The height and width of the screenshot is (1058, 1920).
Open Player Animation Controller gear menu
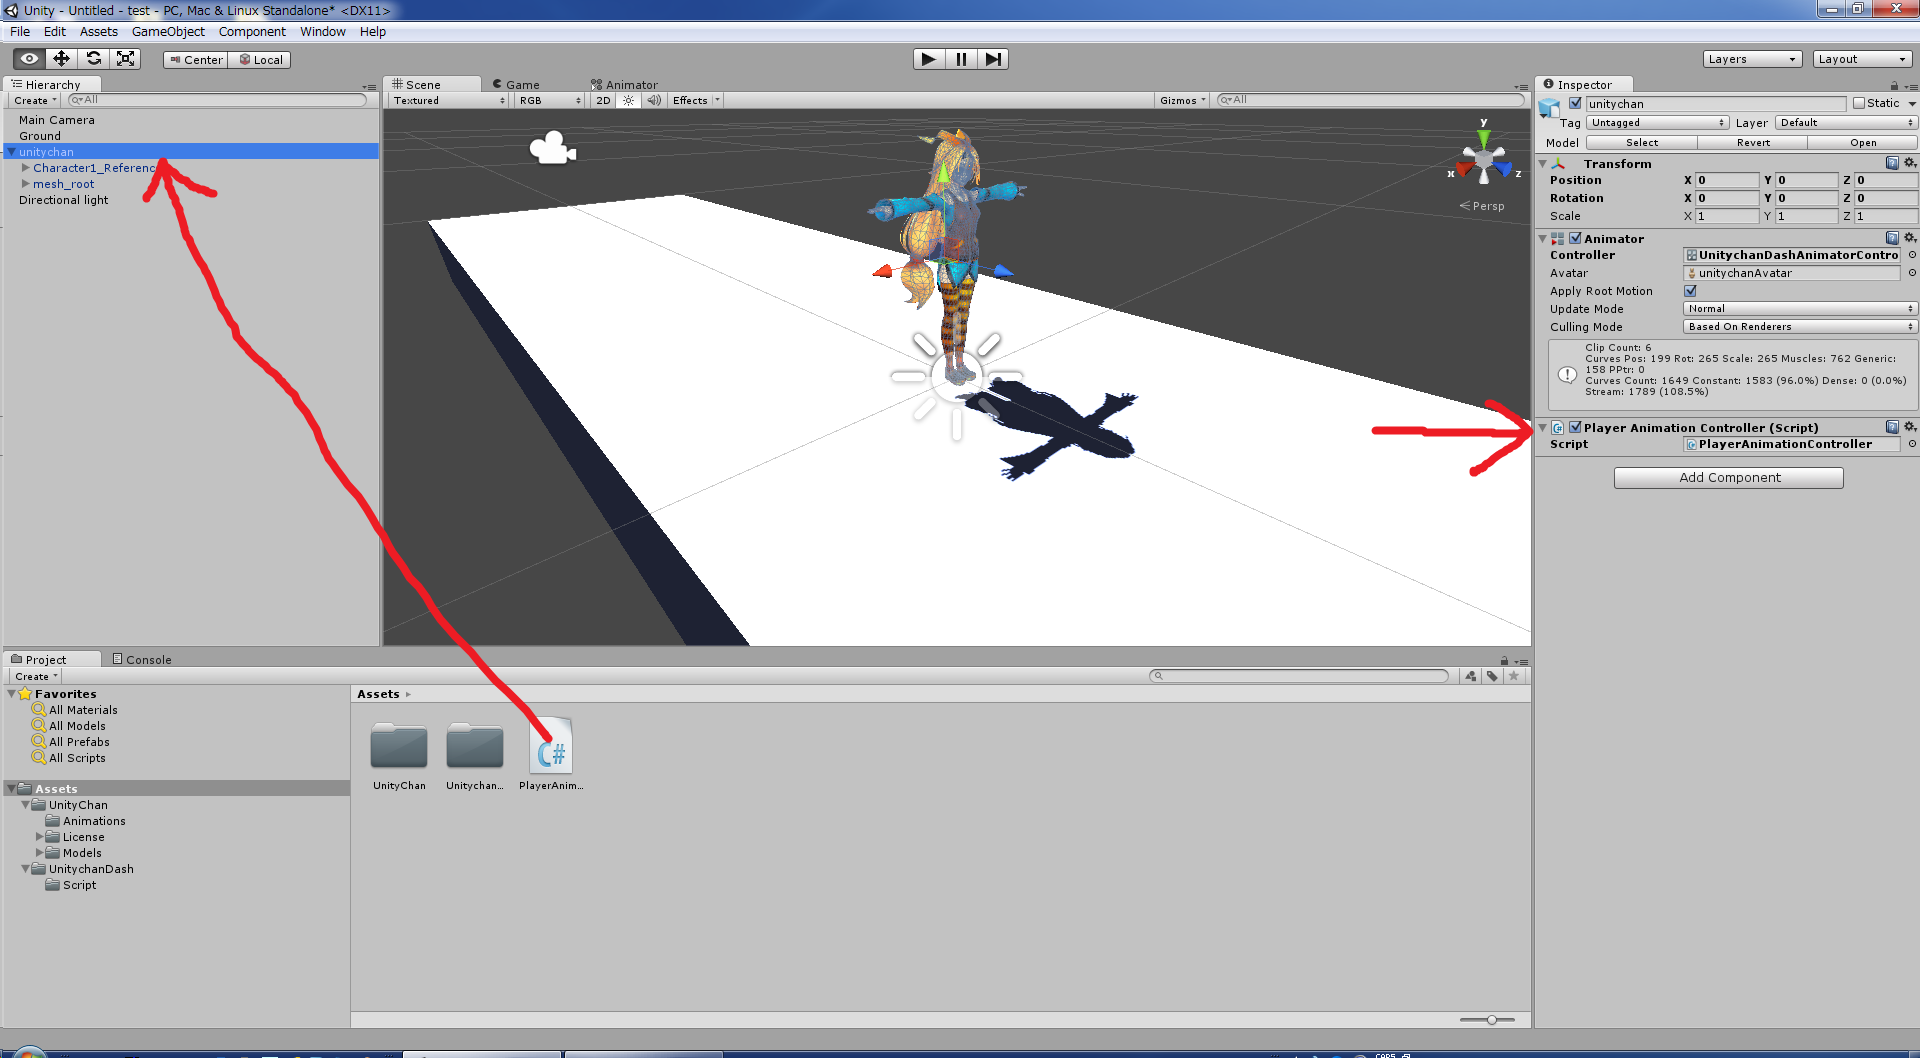[1910, 427]
